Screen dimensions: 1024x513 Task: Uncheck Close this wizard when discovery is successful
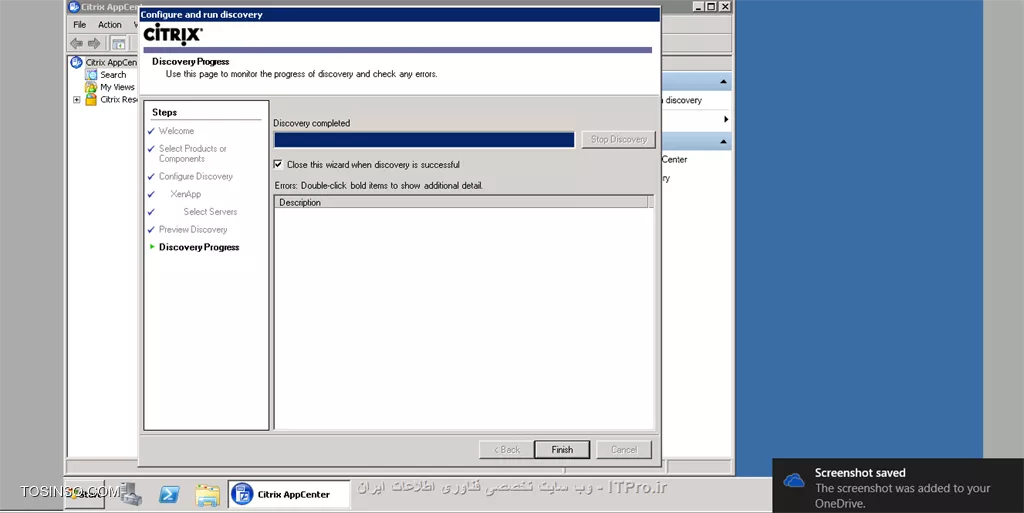pyautogui.click(x=278, y=164)
